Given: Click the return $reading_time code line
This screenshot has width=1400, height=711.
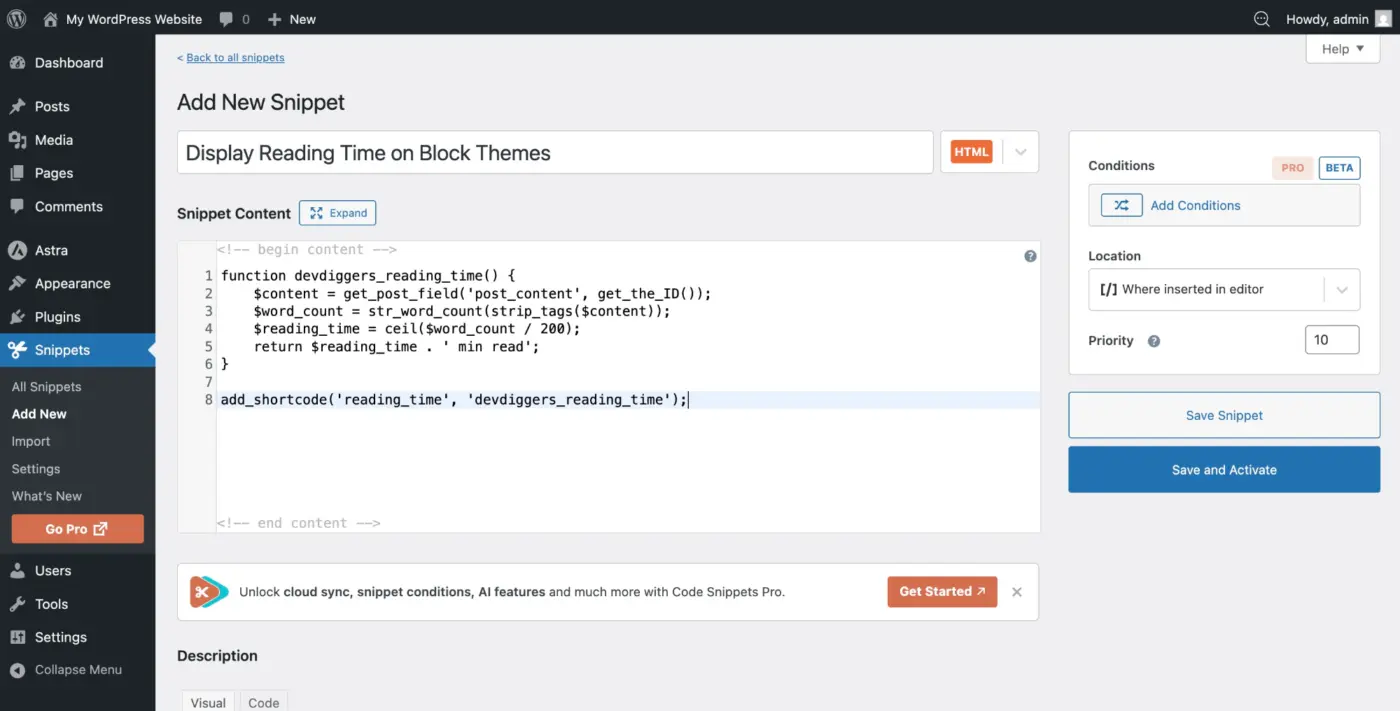Looking at the screenshot, I should coord(396,347).
